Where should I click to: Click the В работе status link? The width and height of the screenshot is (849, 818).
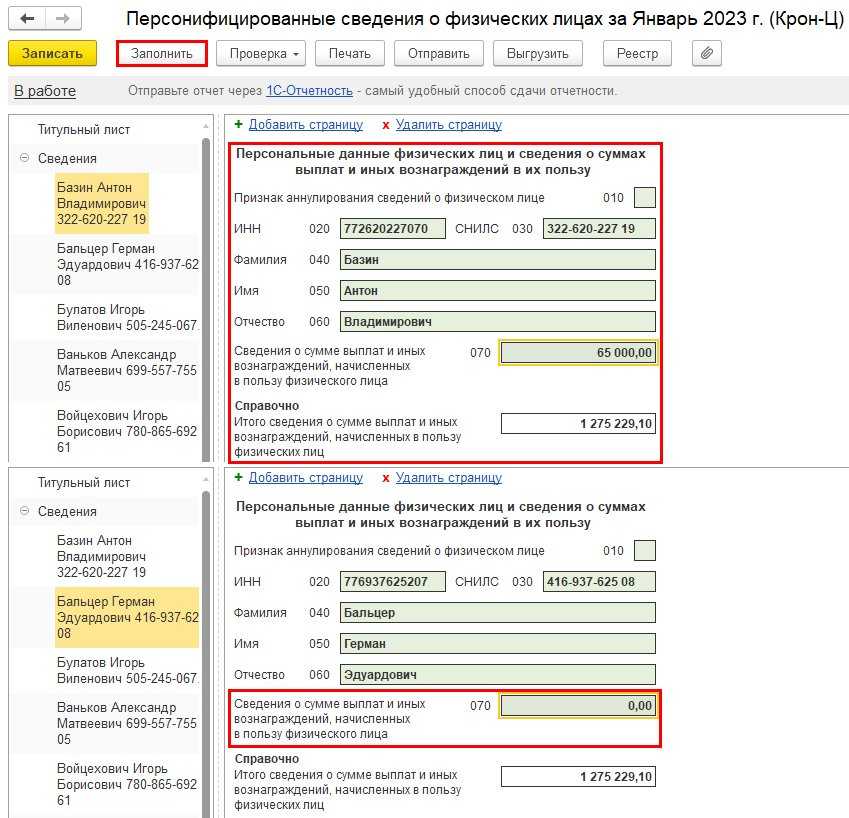point(45,91)
